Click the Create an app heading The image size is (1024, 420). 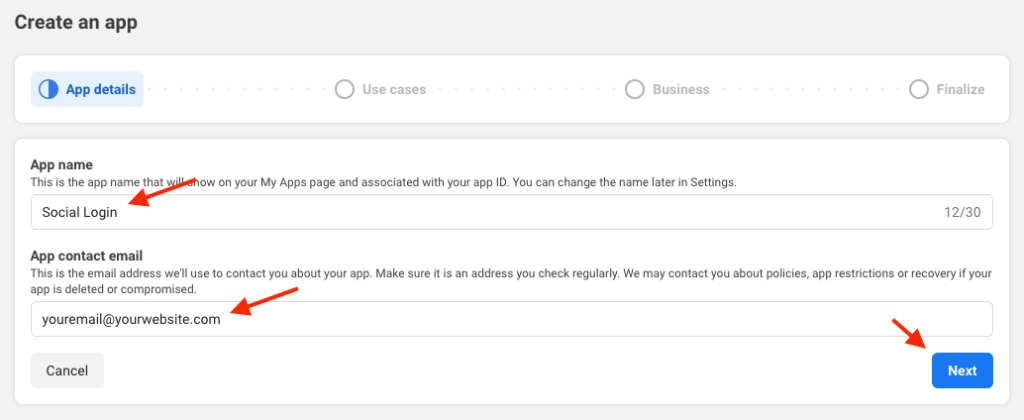click(x=76, y=22)
